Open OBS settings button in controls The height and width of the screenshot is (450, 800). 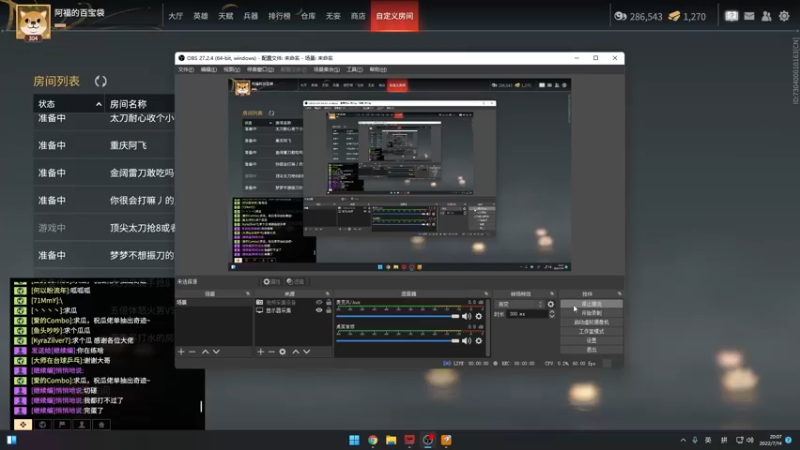(591, 340)
